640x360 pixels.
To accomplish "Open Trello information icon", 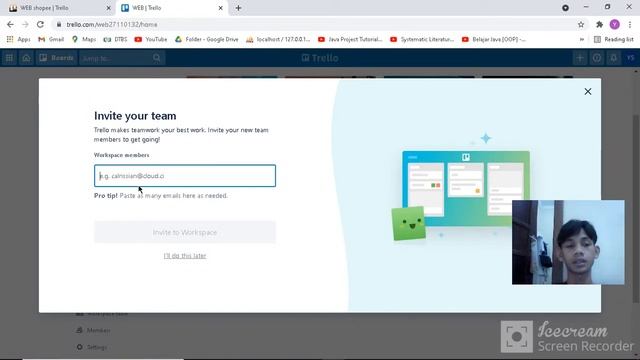I will (x=597, y=58).
